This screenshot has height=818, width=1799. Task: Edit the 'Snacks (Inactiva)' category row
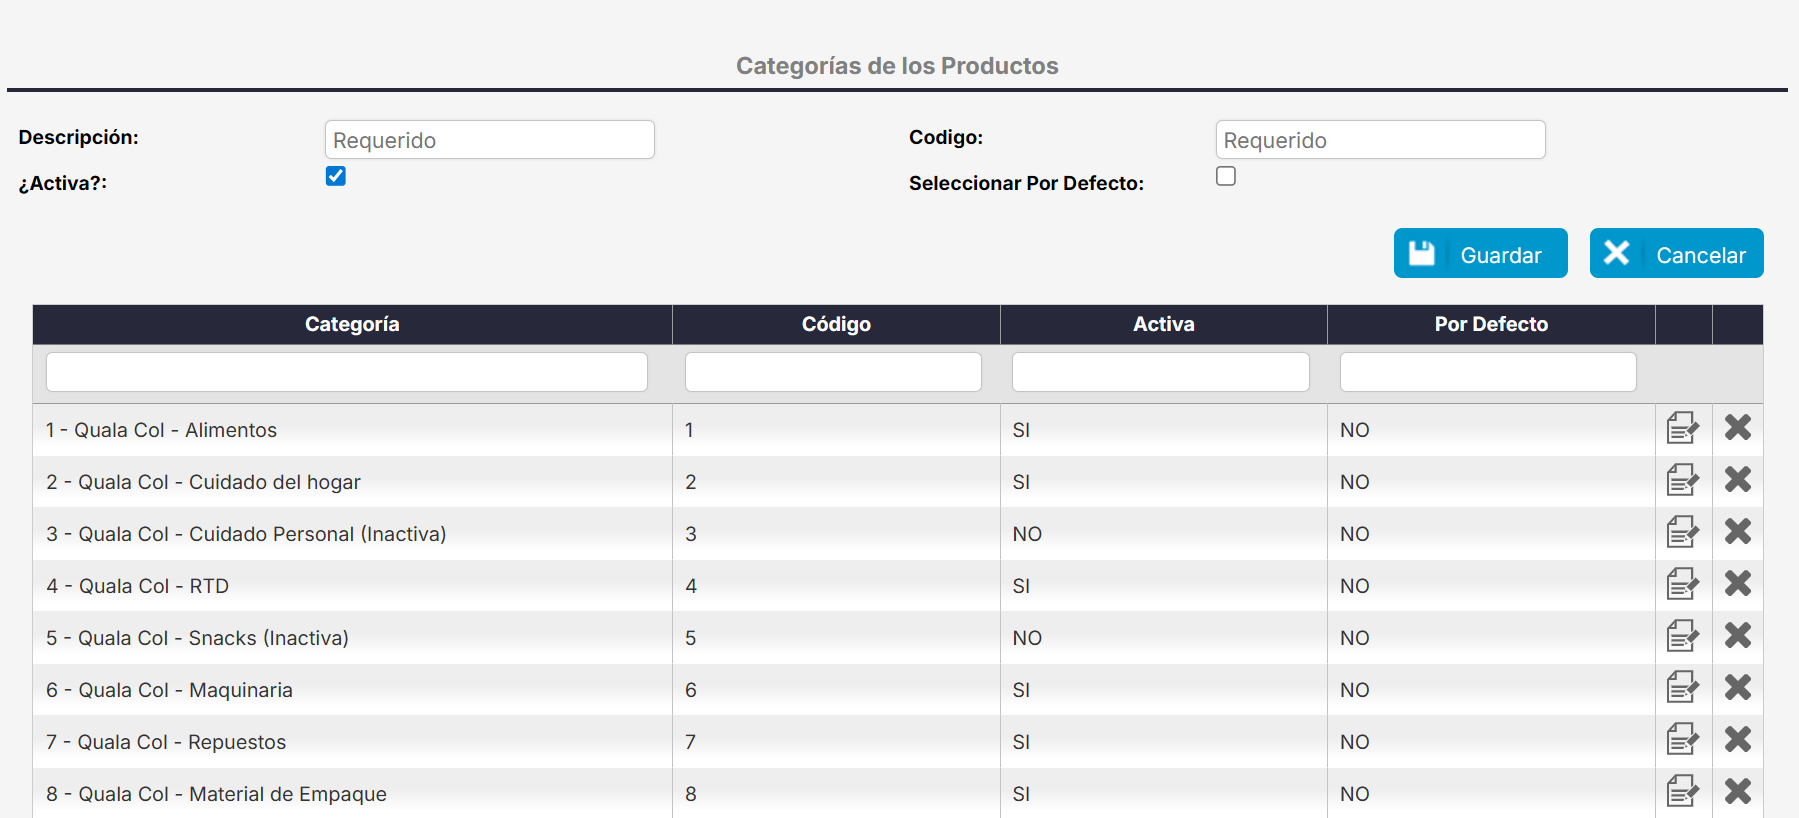click(1683, 636)
